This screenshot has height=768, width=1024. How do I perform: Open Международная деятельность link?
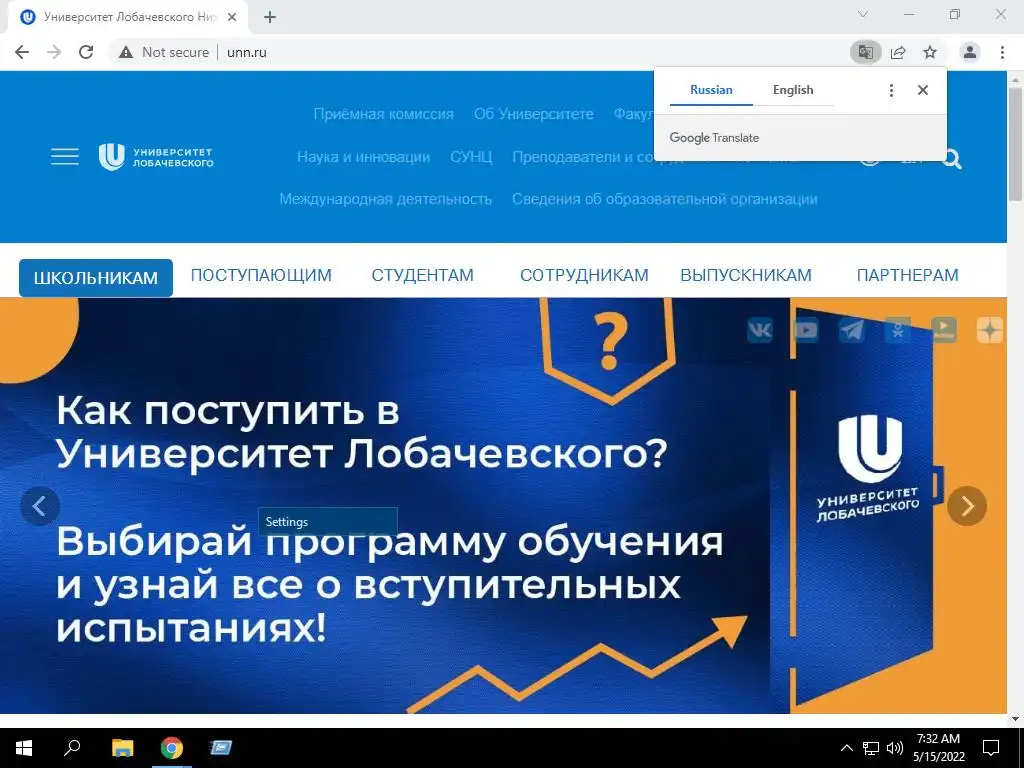pos(385,199)
